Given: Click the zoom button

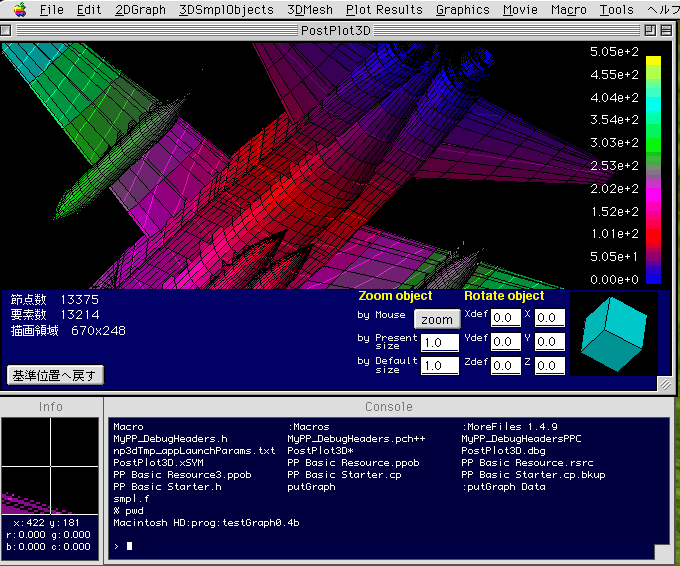Looking at the screenshot, I should (x=437, y=320).
